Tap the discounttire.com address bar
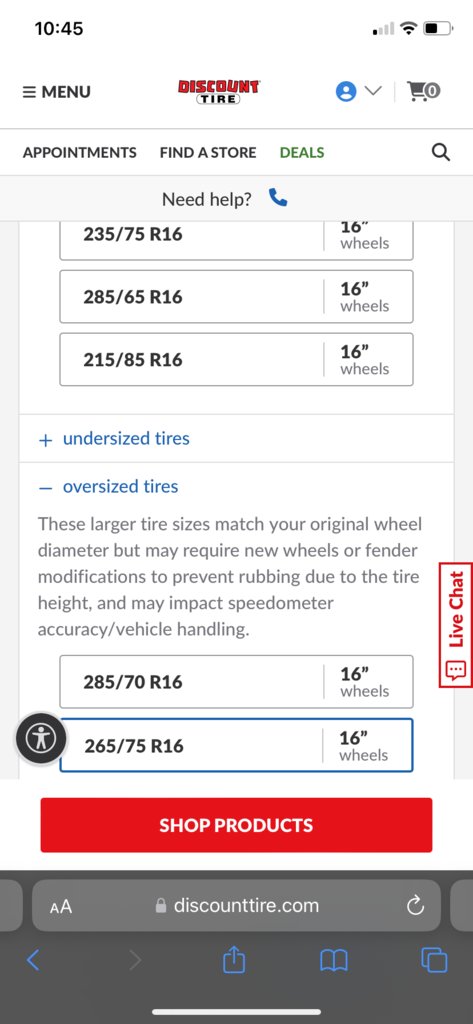This screenshot has height=1024, width=473. pyautogui.click(x=236, y=905)
